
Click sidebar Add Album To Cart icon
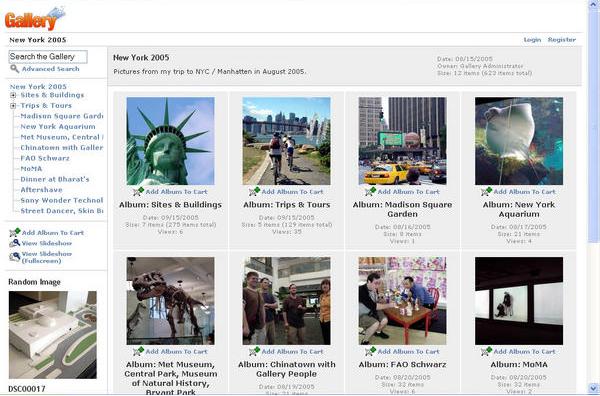(15, 232)
